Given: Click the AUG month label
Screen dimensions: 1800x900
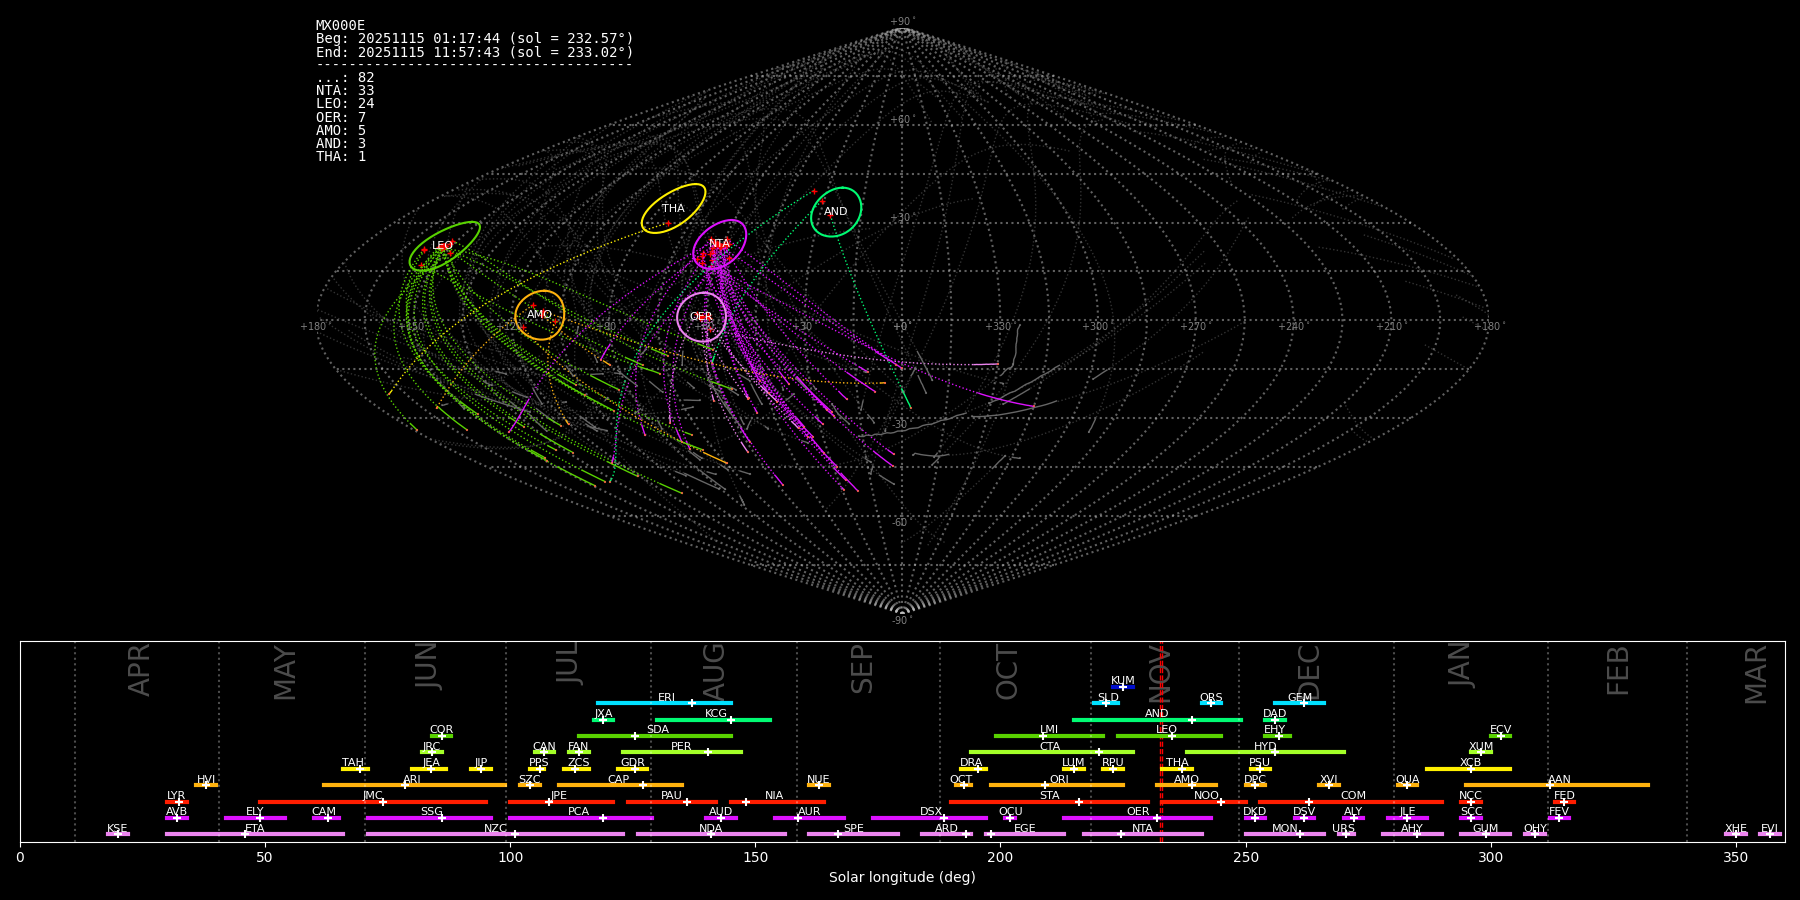Looking at the screenshot, I should click(x=714, y=672).
